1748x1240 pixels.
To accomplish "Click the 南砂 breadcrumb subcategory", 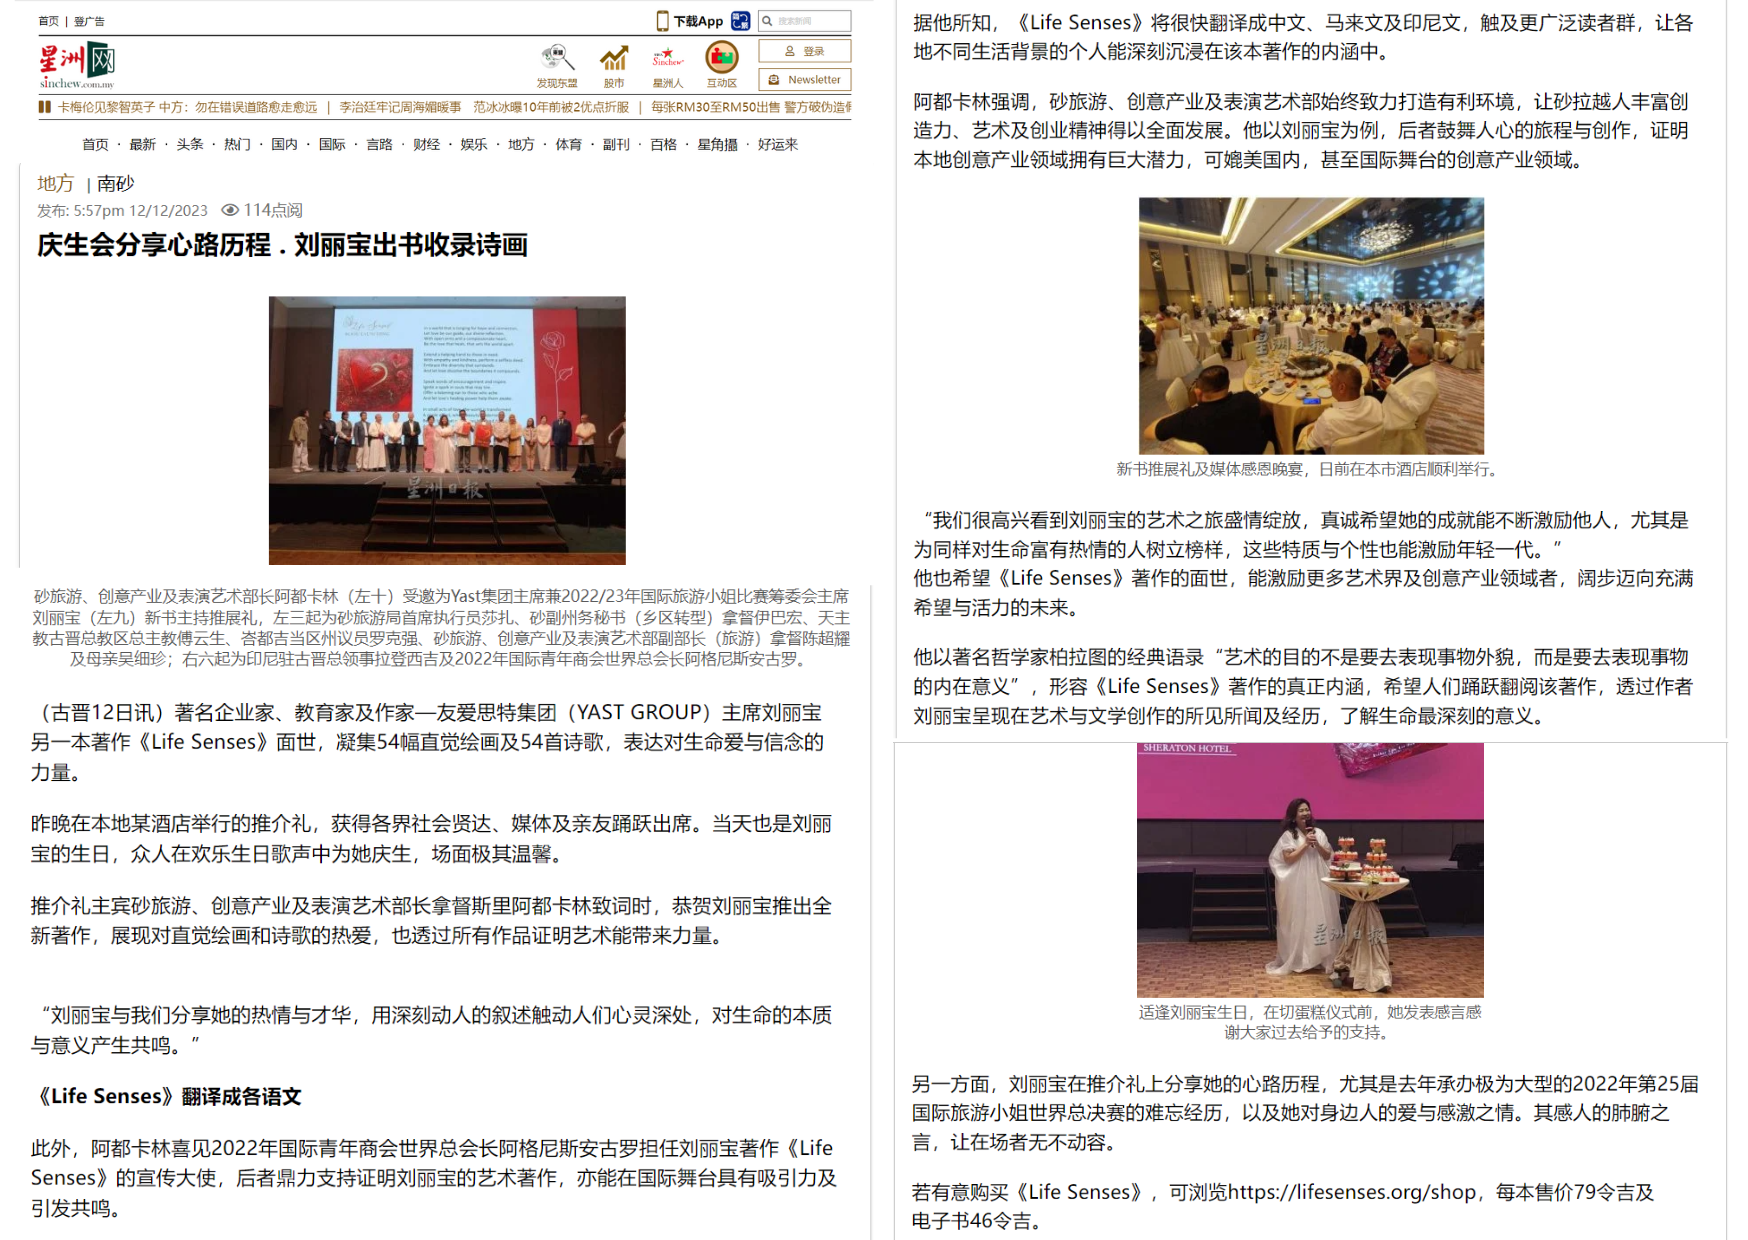I will pos(116,184).
